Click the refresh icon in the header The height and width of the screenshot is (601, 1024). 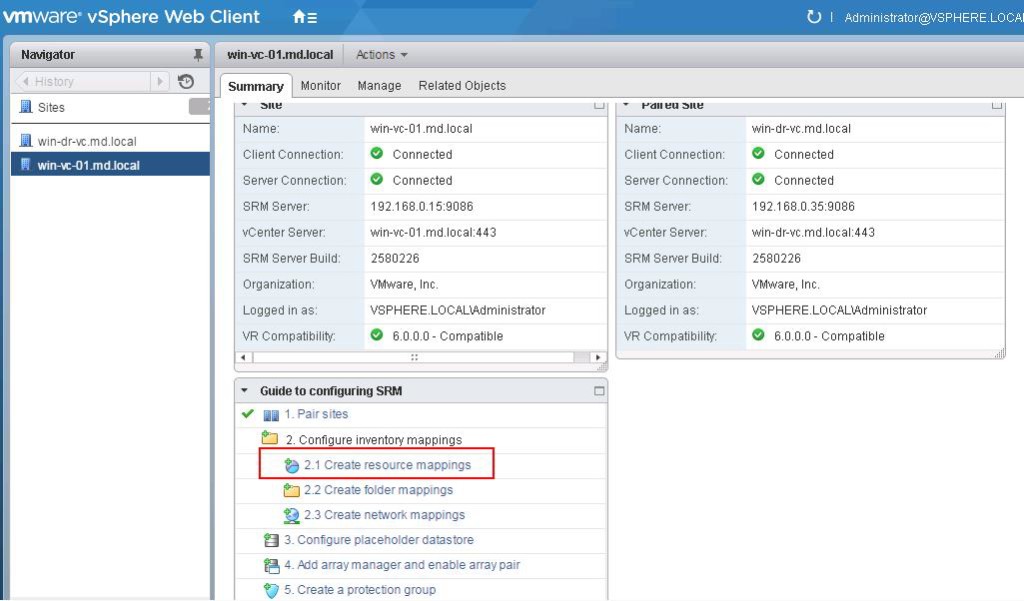coord(814,17)
